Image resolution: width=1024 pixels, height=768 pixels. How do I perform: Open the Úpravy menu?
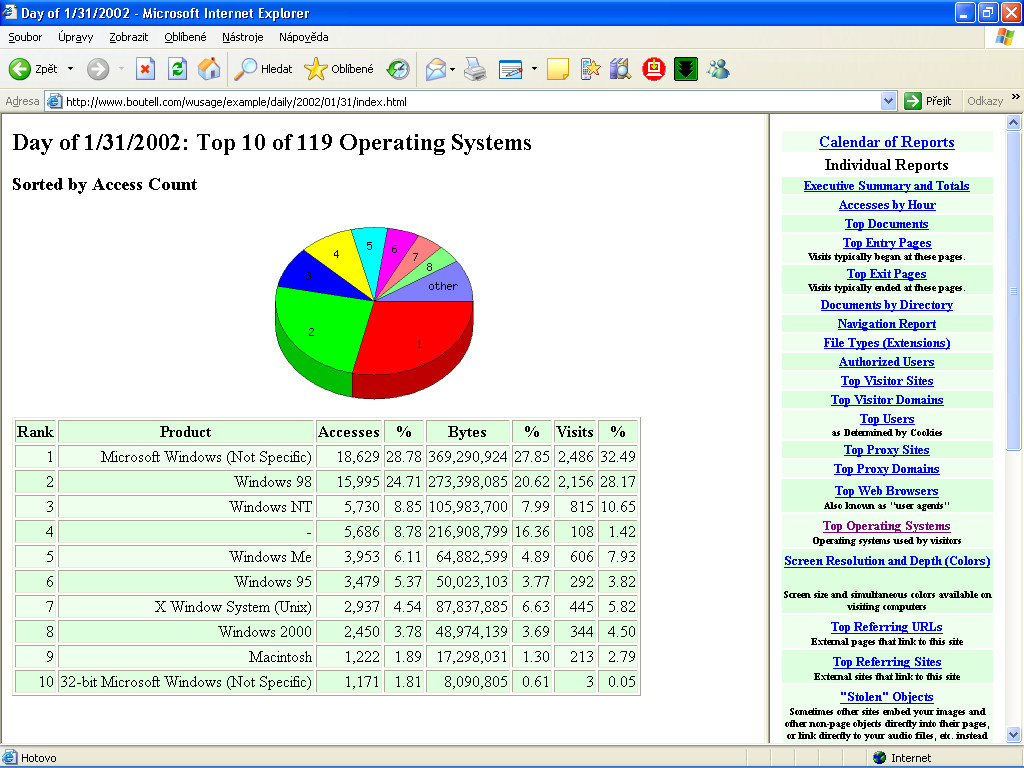tap(76, 37)
